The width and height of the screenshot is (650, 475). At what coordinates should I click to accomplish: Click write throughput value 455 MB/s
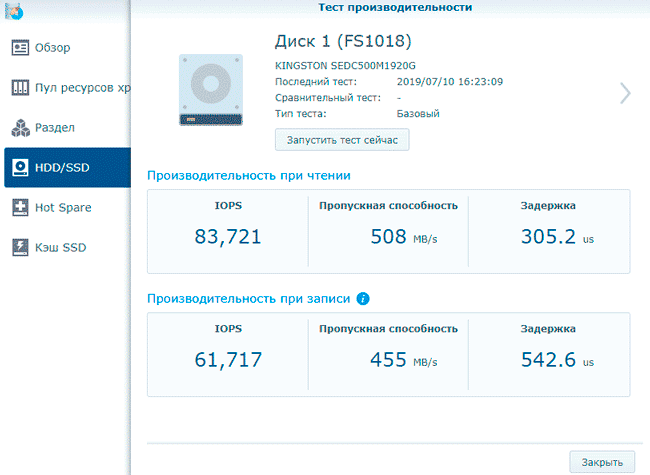coord(404,360)
